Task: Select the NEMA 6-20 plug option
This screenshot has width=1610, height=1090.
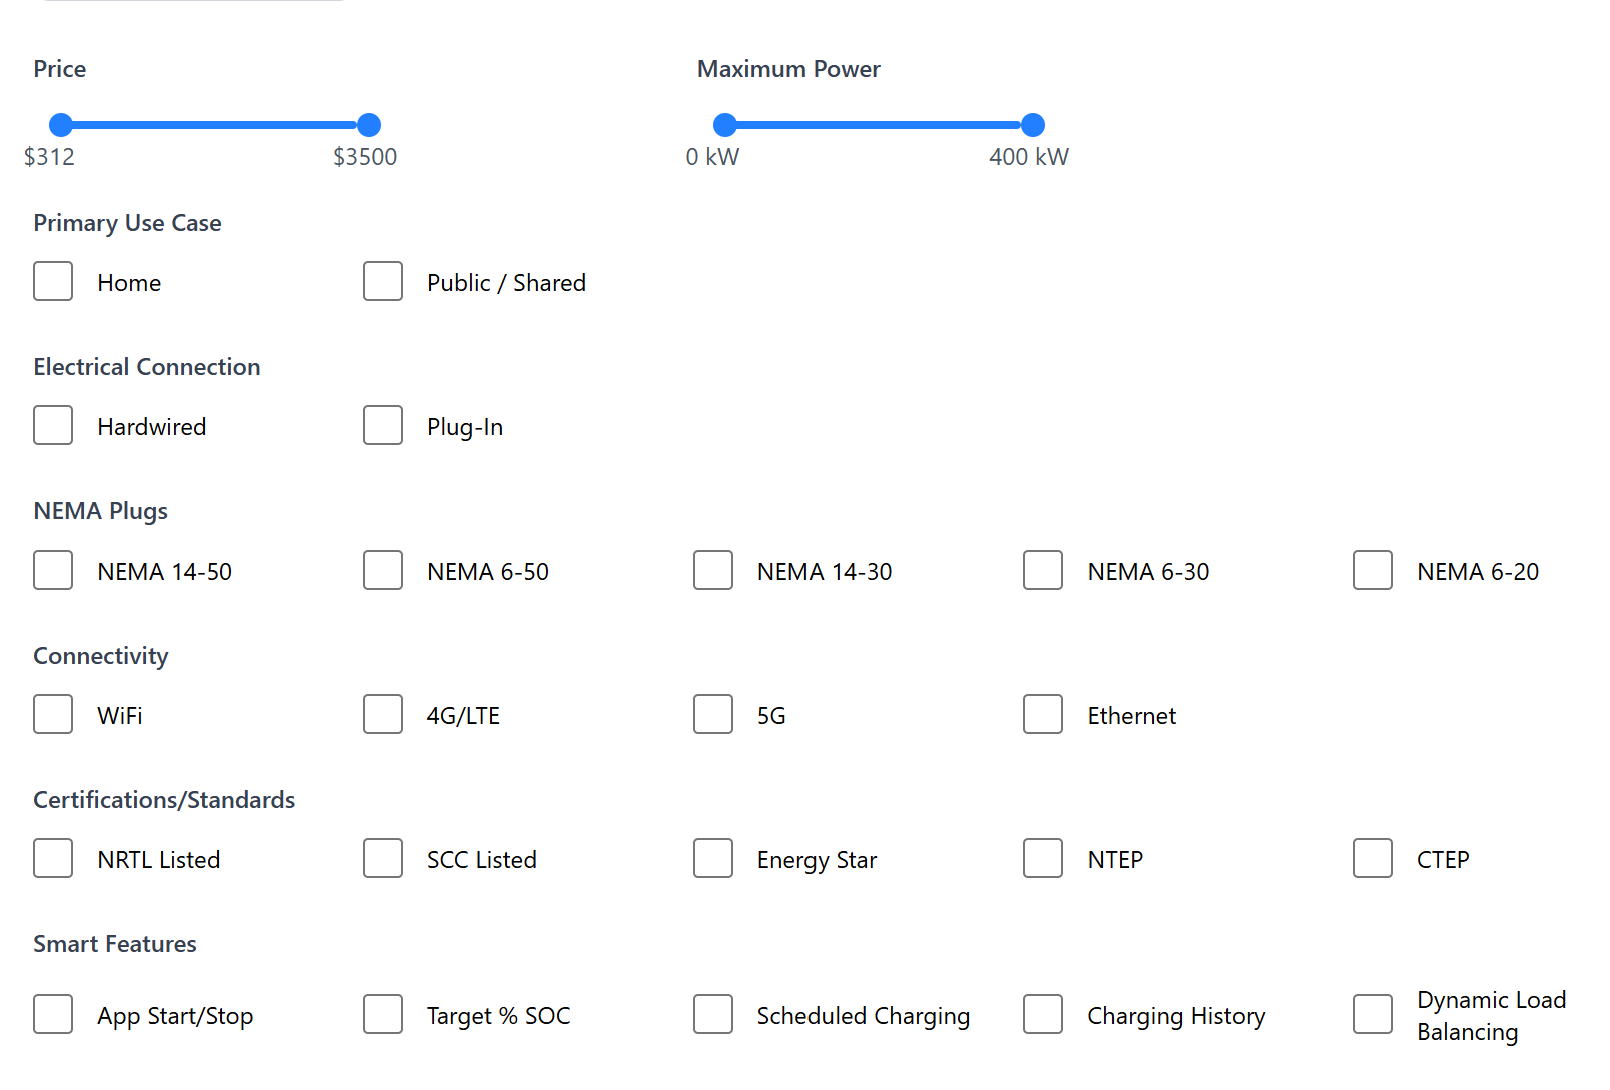Action: (x=1372, y=570)
